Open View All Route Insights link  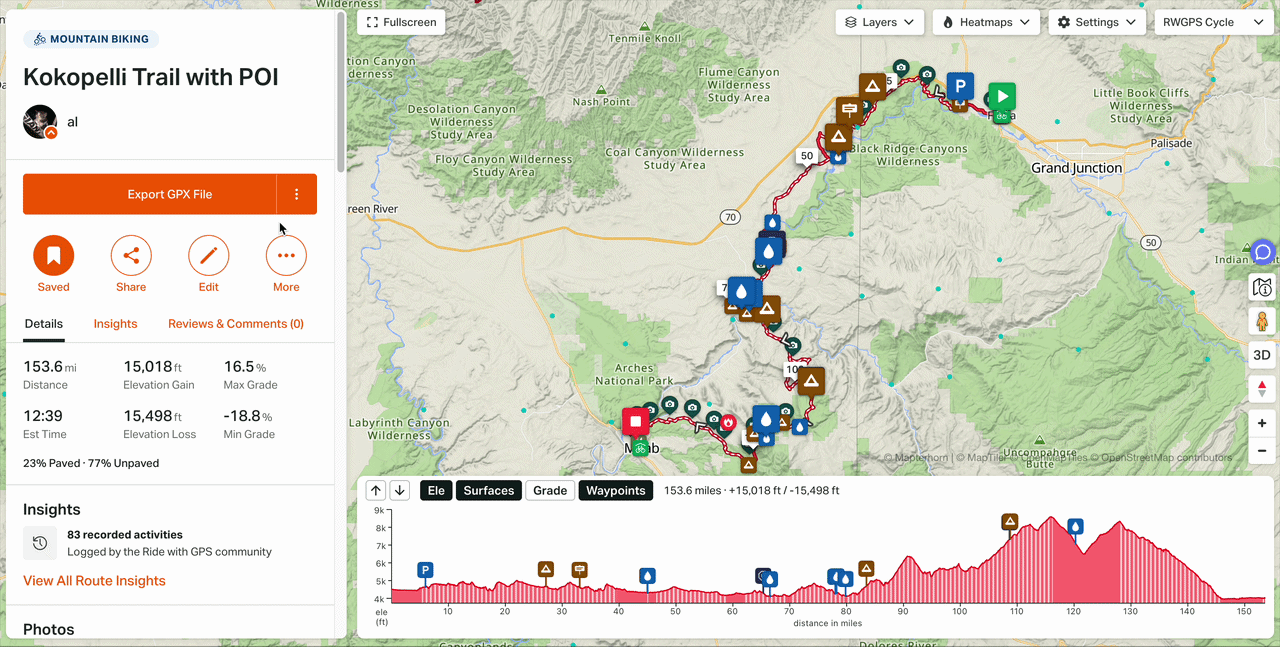coord(95,581)
